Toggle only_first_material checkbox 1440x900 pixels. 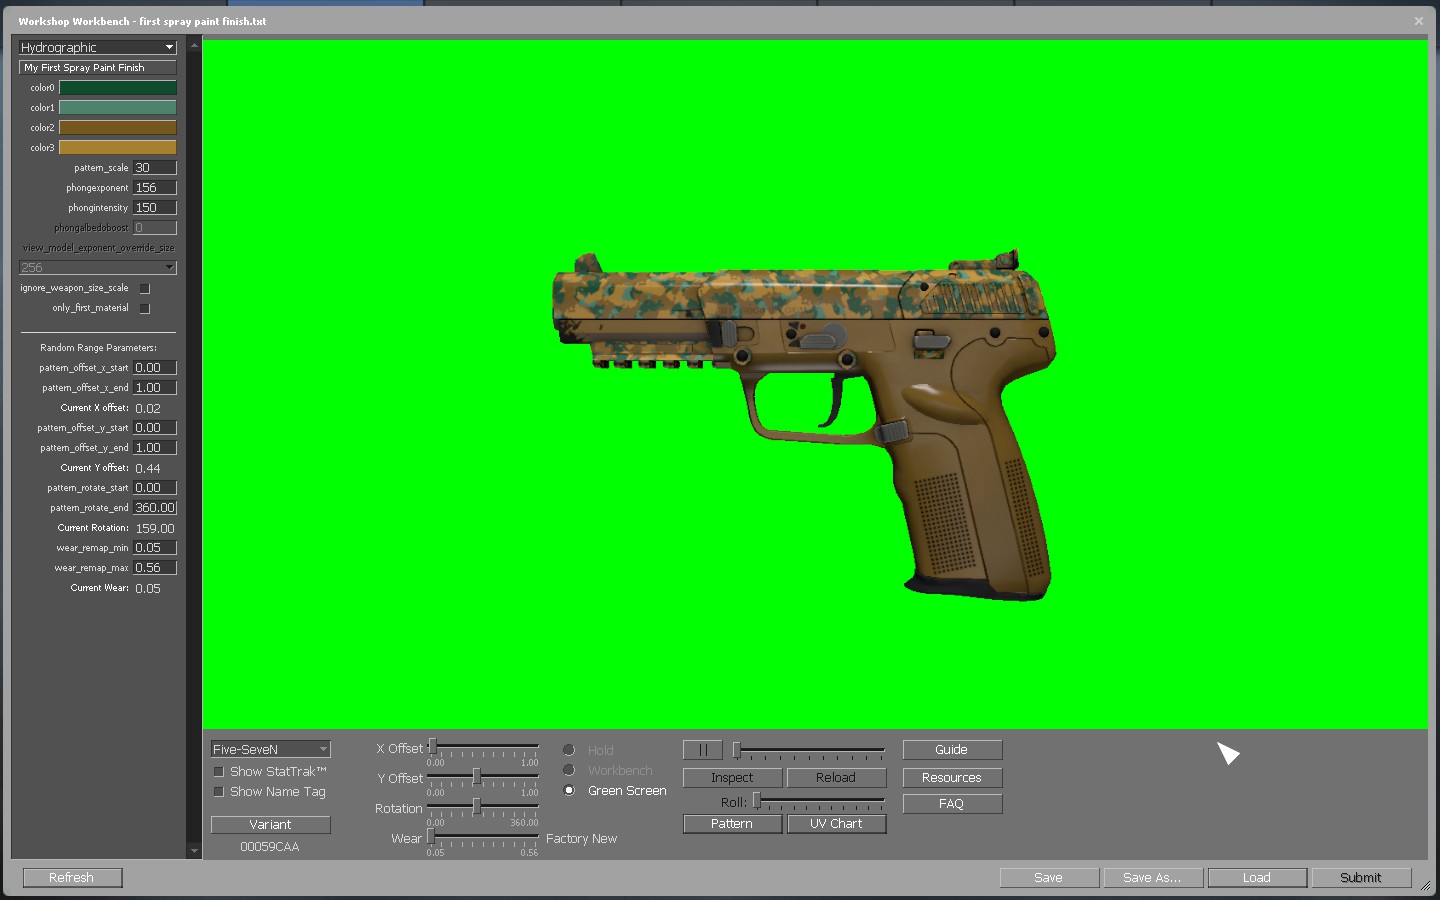(x=145, y=308)
